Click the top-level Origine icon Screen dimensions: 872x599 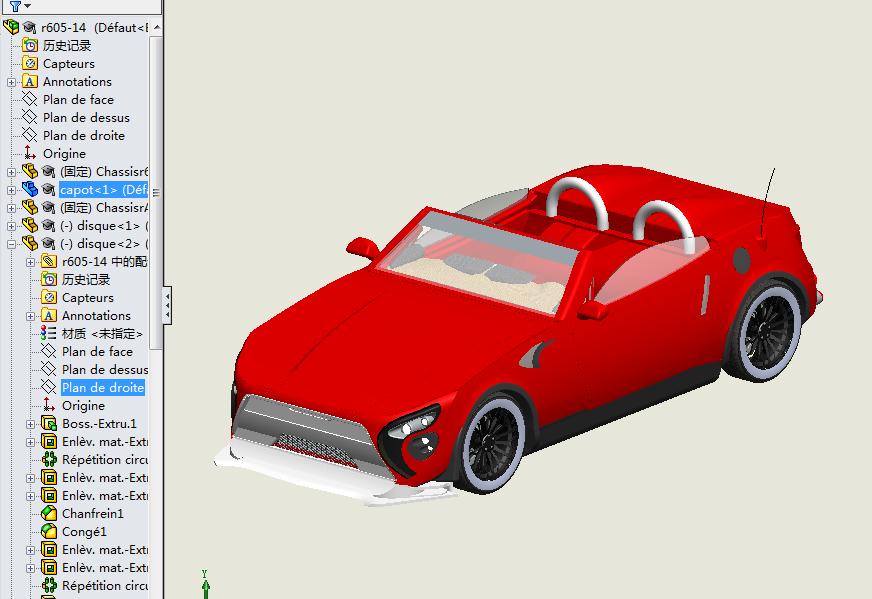[x=30, y=154]
